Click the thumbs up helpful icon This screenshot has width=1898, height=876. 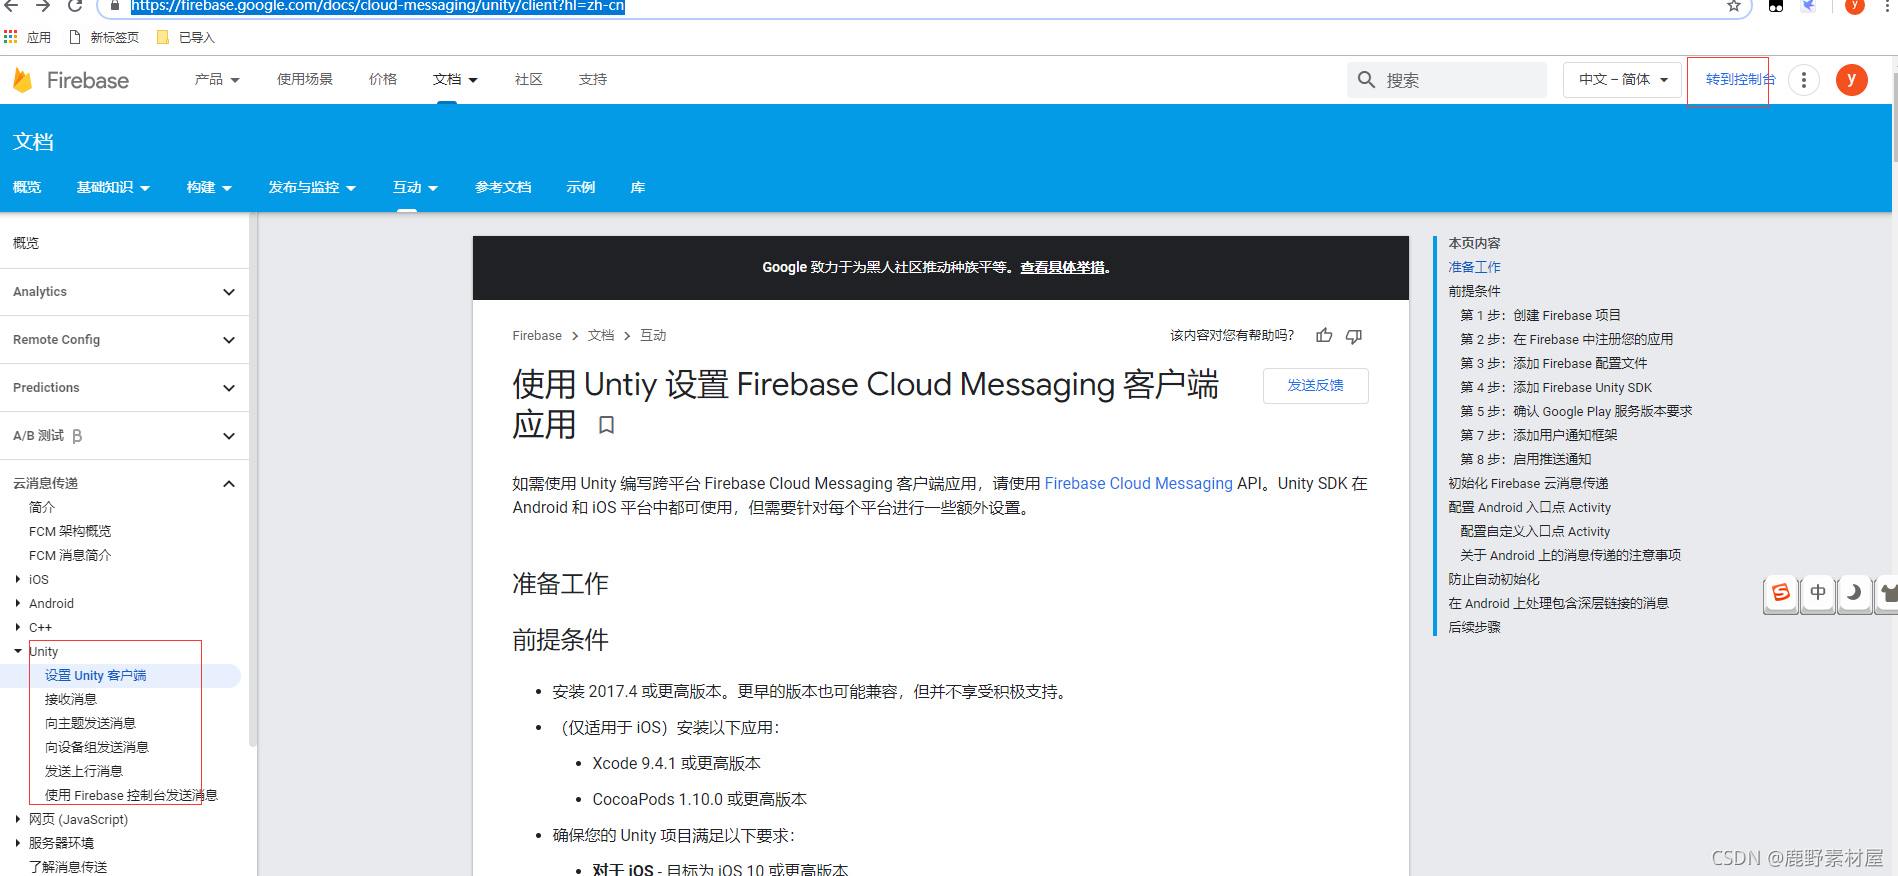coord(1324,336)
